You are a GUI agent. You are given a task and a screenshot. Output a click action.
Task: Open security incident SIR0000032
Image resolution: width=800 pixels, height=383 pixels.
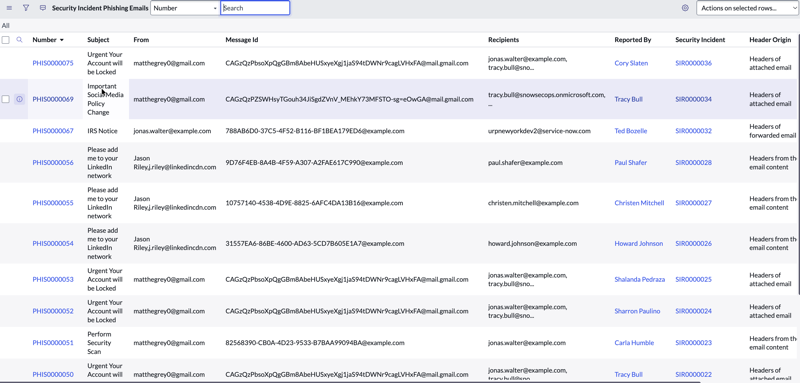point(693,131)
